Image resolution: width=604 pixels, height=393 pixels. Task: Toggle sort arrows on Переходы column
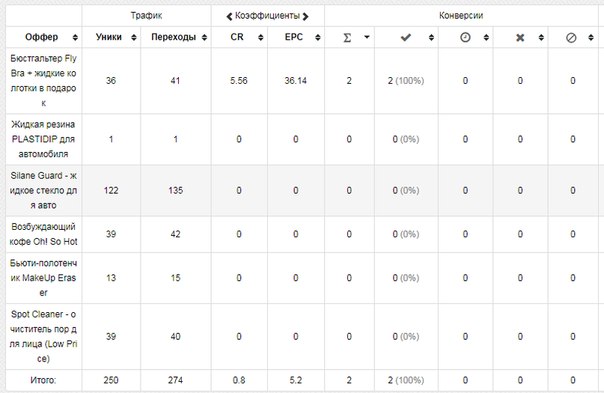tap(205, 37)
